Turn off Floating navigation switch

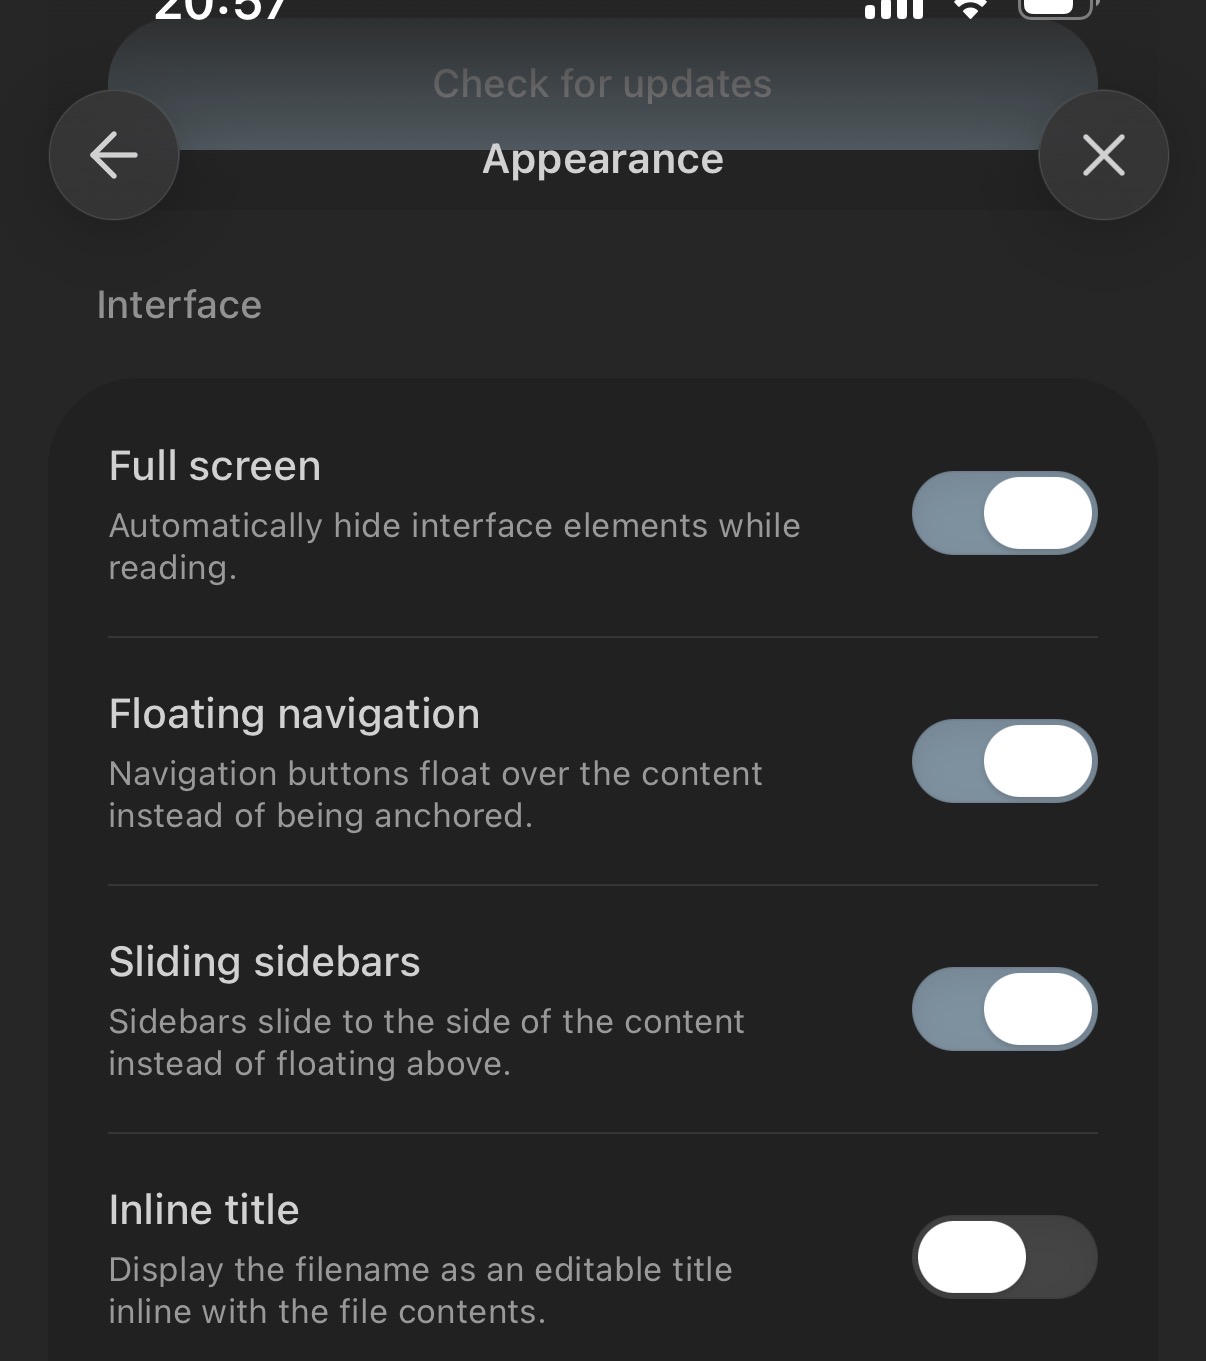pyautogui.click(x=1004, y=761)
